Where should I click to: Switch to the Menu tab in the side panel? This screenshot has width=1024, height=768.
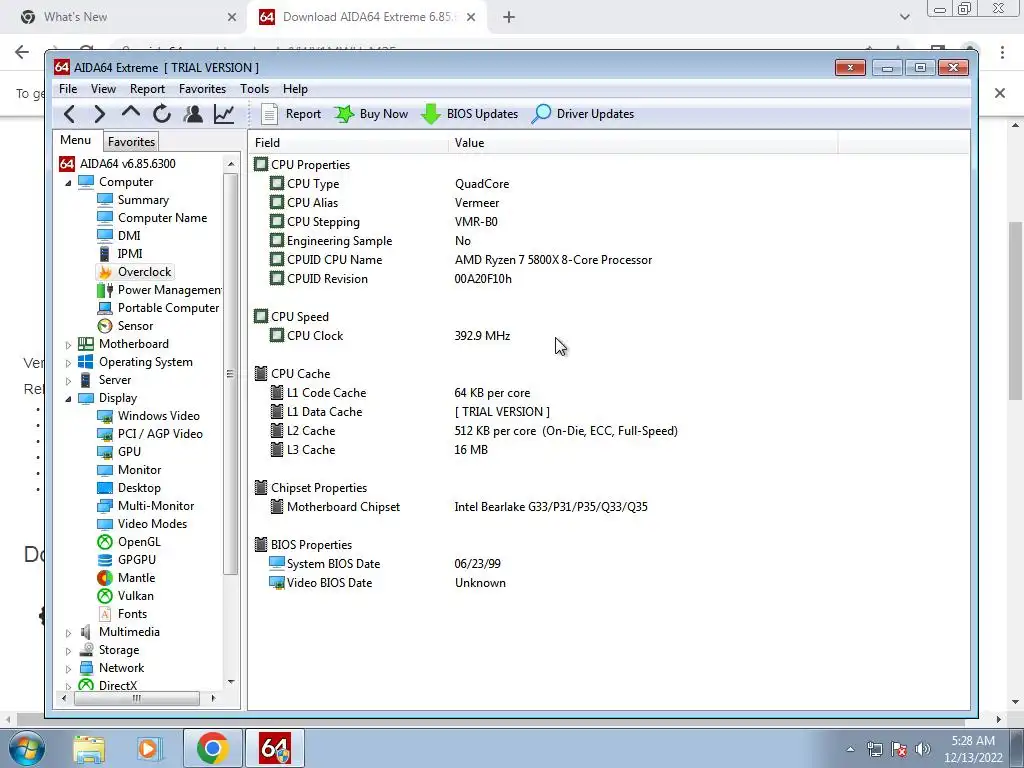pos(76,140)
